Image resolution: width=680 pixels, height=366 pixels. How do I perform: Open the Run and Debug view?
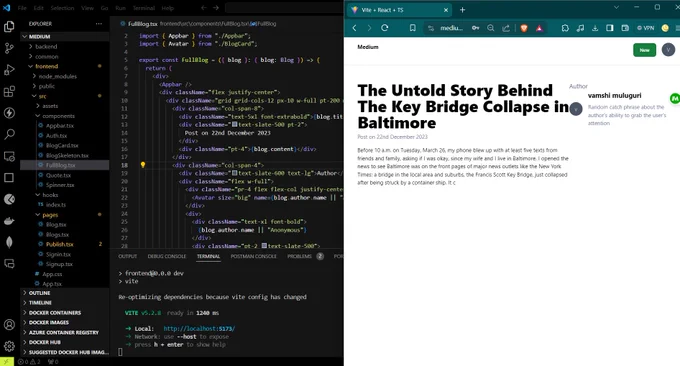[x=9, y=70]
